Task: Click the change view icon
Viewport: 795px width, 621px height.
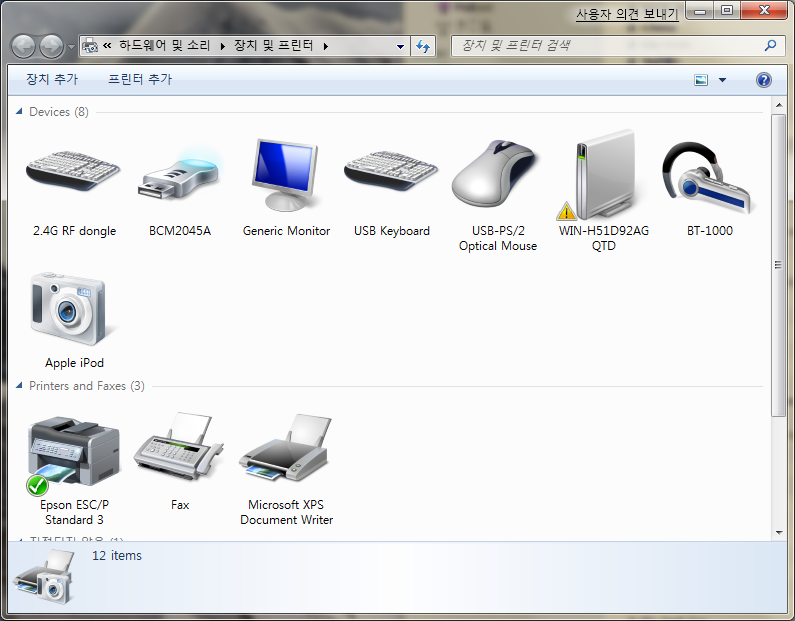Action: 701,80
